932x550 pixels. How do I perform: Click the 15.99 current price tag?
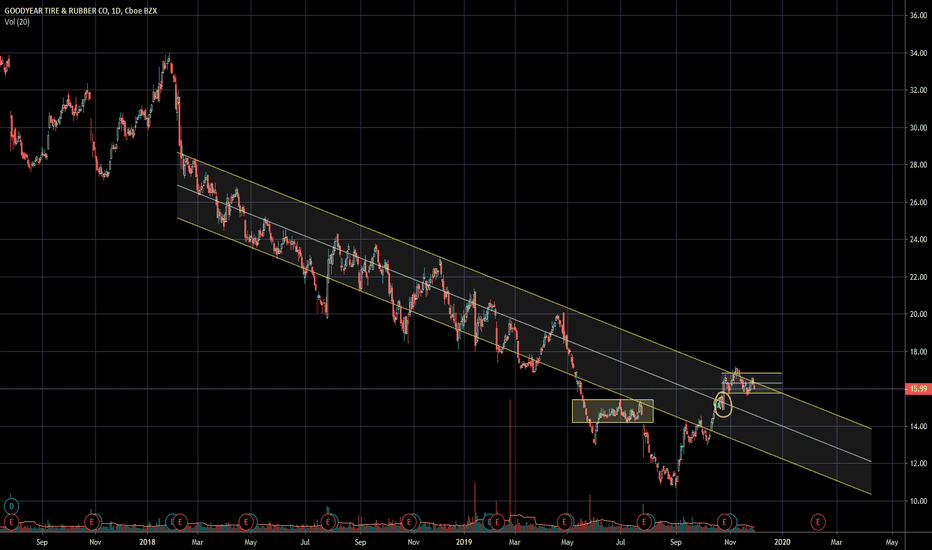(918, 389)
